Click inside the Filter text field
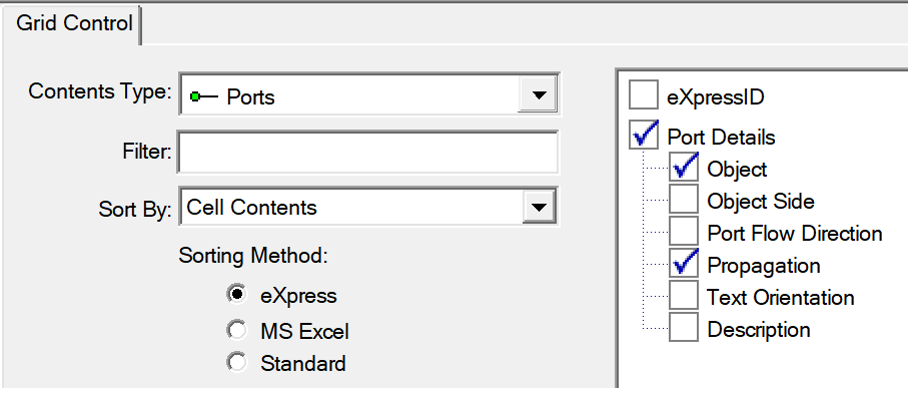This screenshot has height=397, width=908. coord(368,152)
